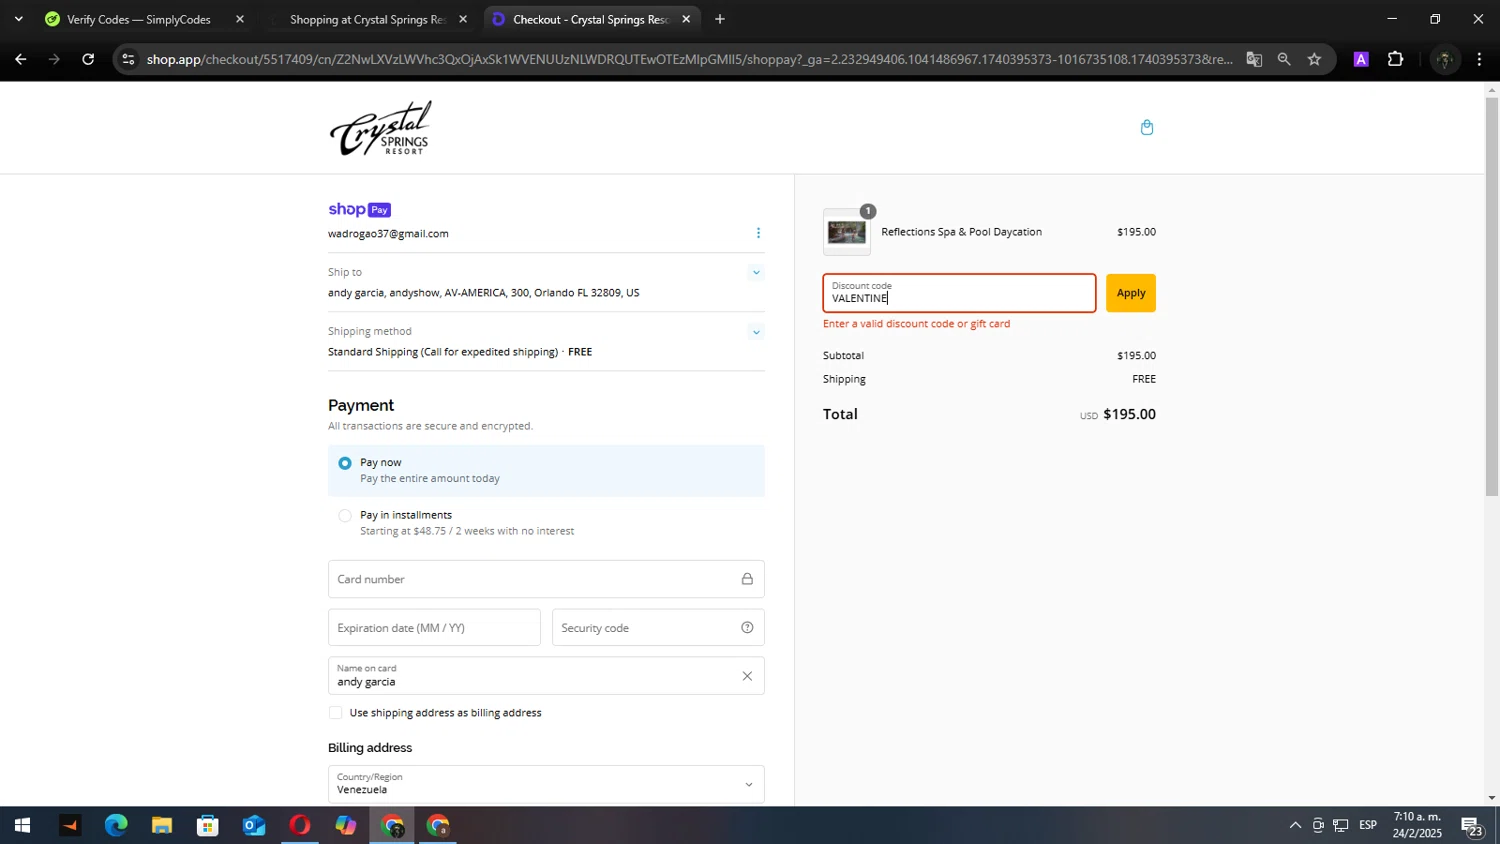1500x844 pixels.
Task: Close the Checkout tab
Action: point(686,19)
